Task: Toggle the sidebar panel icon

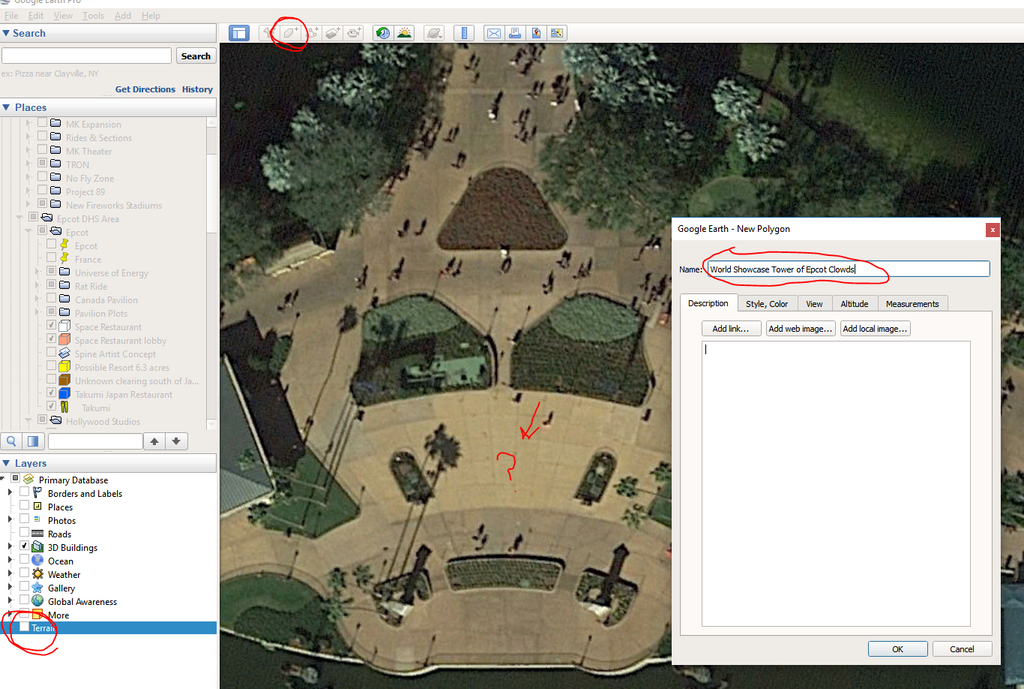Action: point(239,33)
